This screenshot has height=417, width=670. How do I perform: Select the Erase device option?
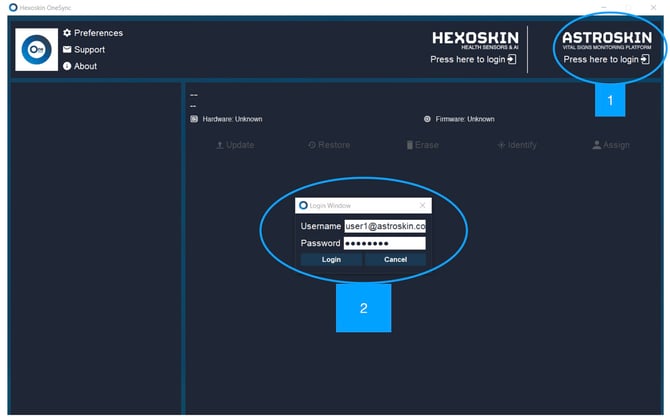point(421,145)
